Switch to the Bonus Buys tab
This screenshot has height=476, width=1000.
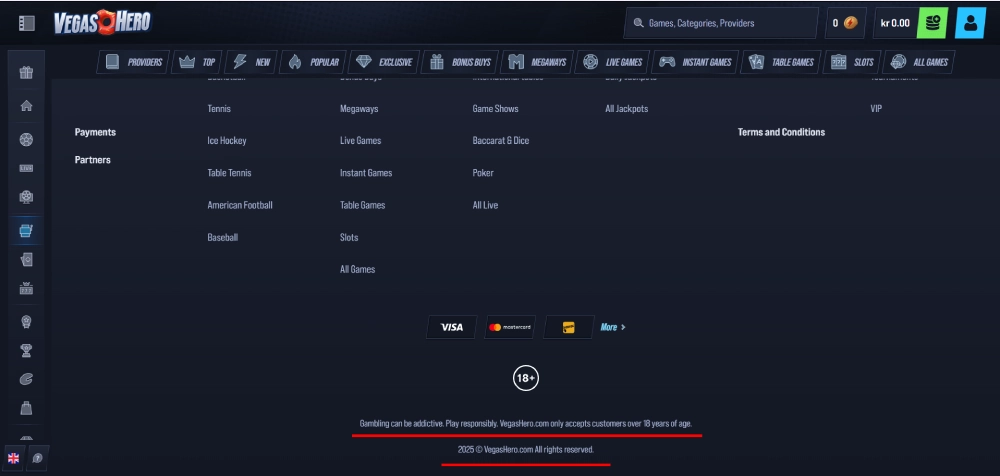[460, 62]
